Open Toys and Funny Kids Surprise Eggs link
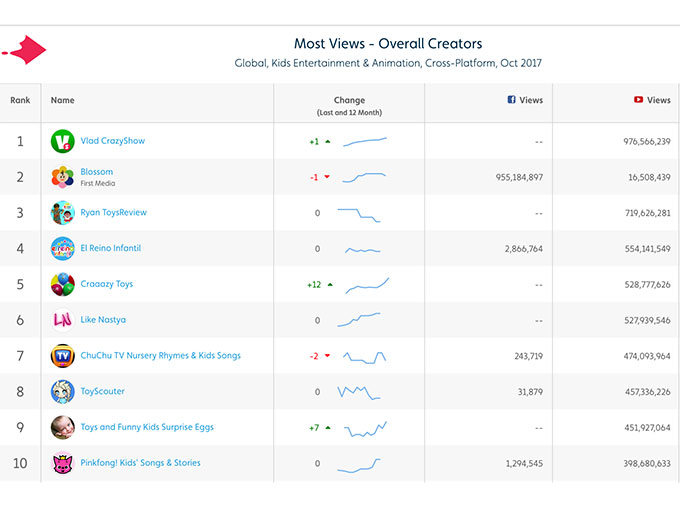Screen dimensions: 680x510 (147, 427)
